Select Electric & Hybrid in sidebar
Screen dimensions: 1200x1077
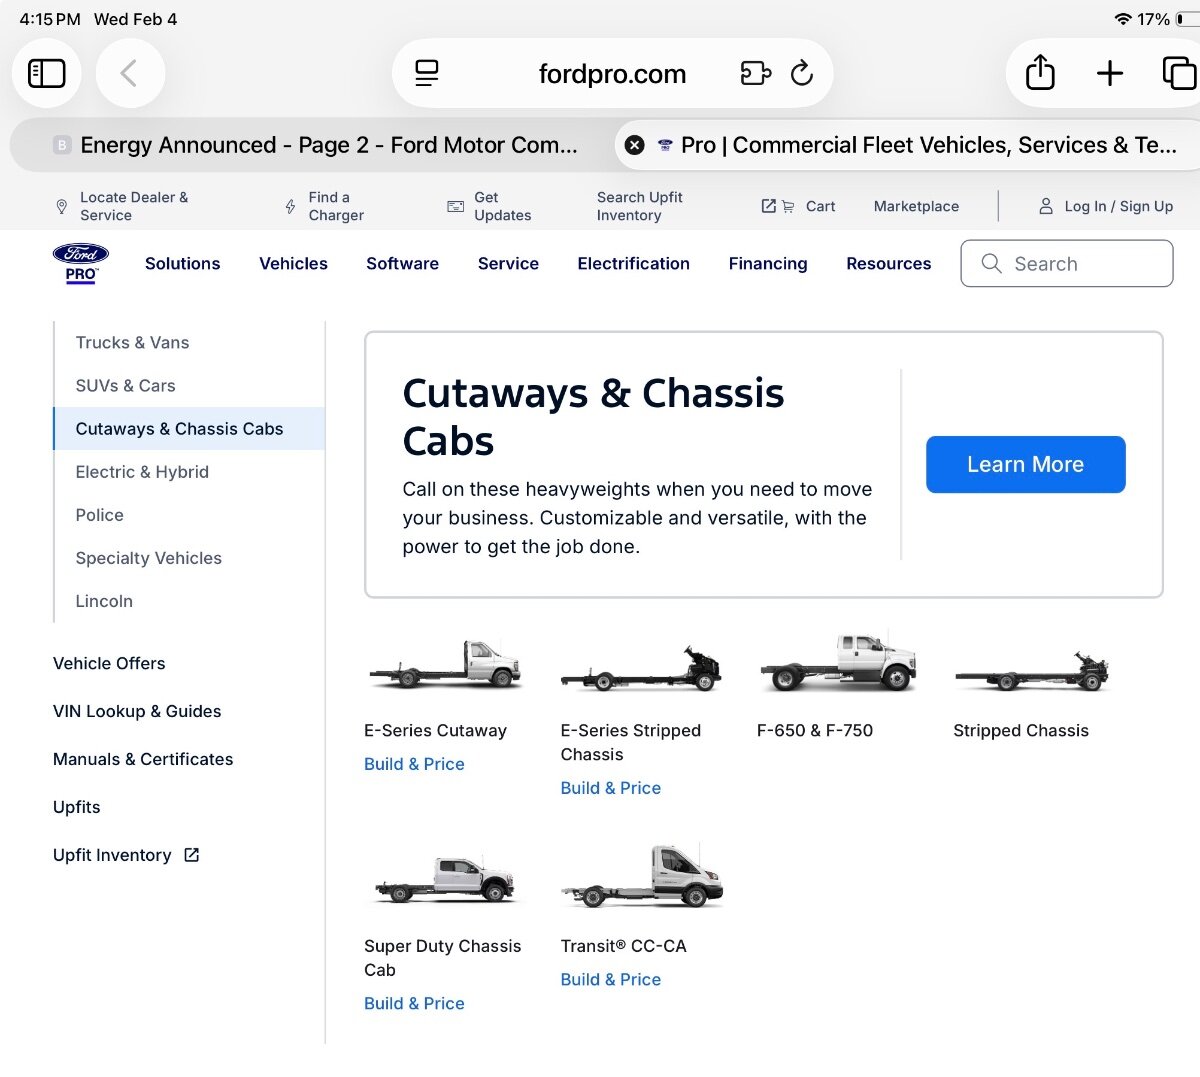(142, 472)
